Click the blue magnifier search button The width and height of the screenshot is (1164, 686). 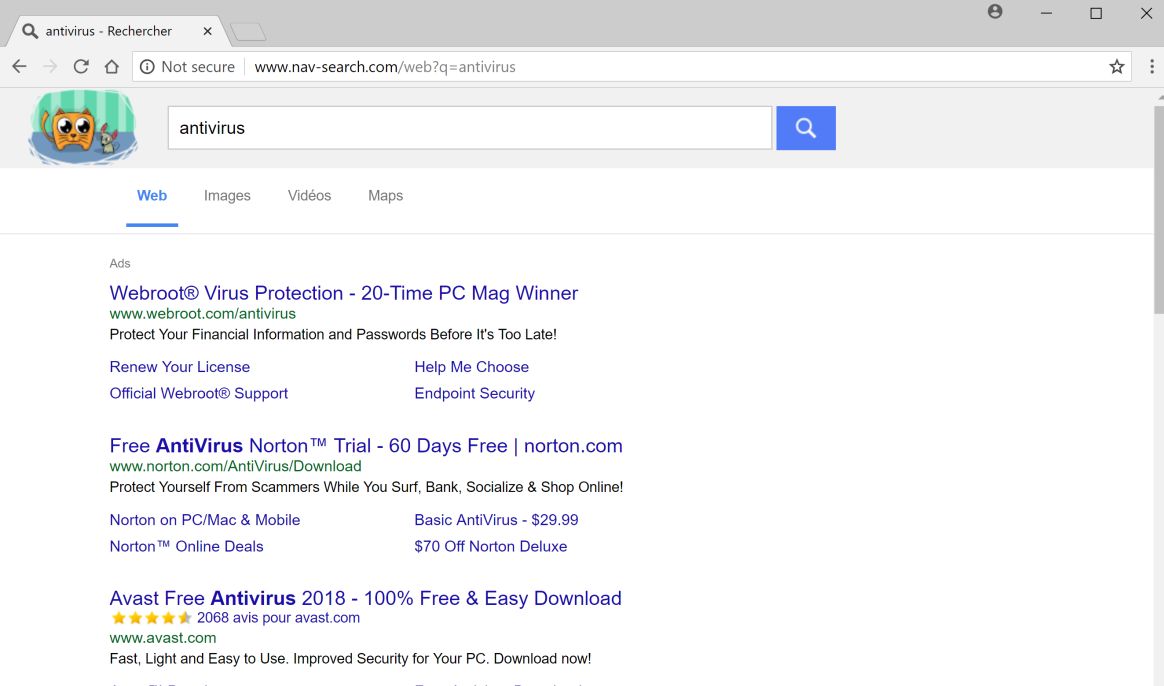pos(805,128)
